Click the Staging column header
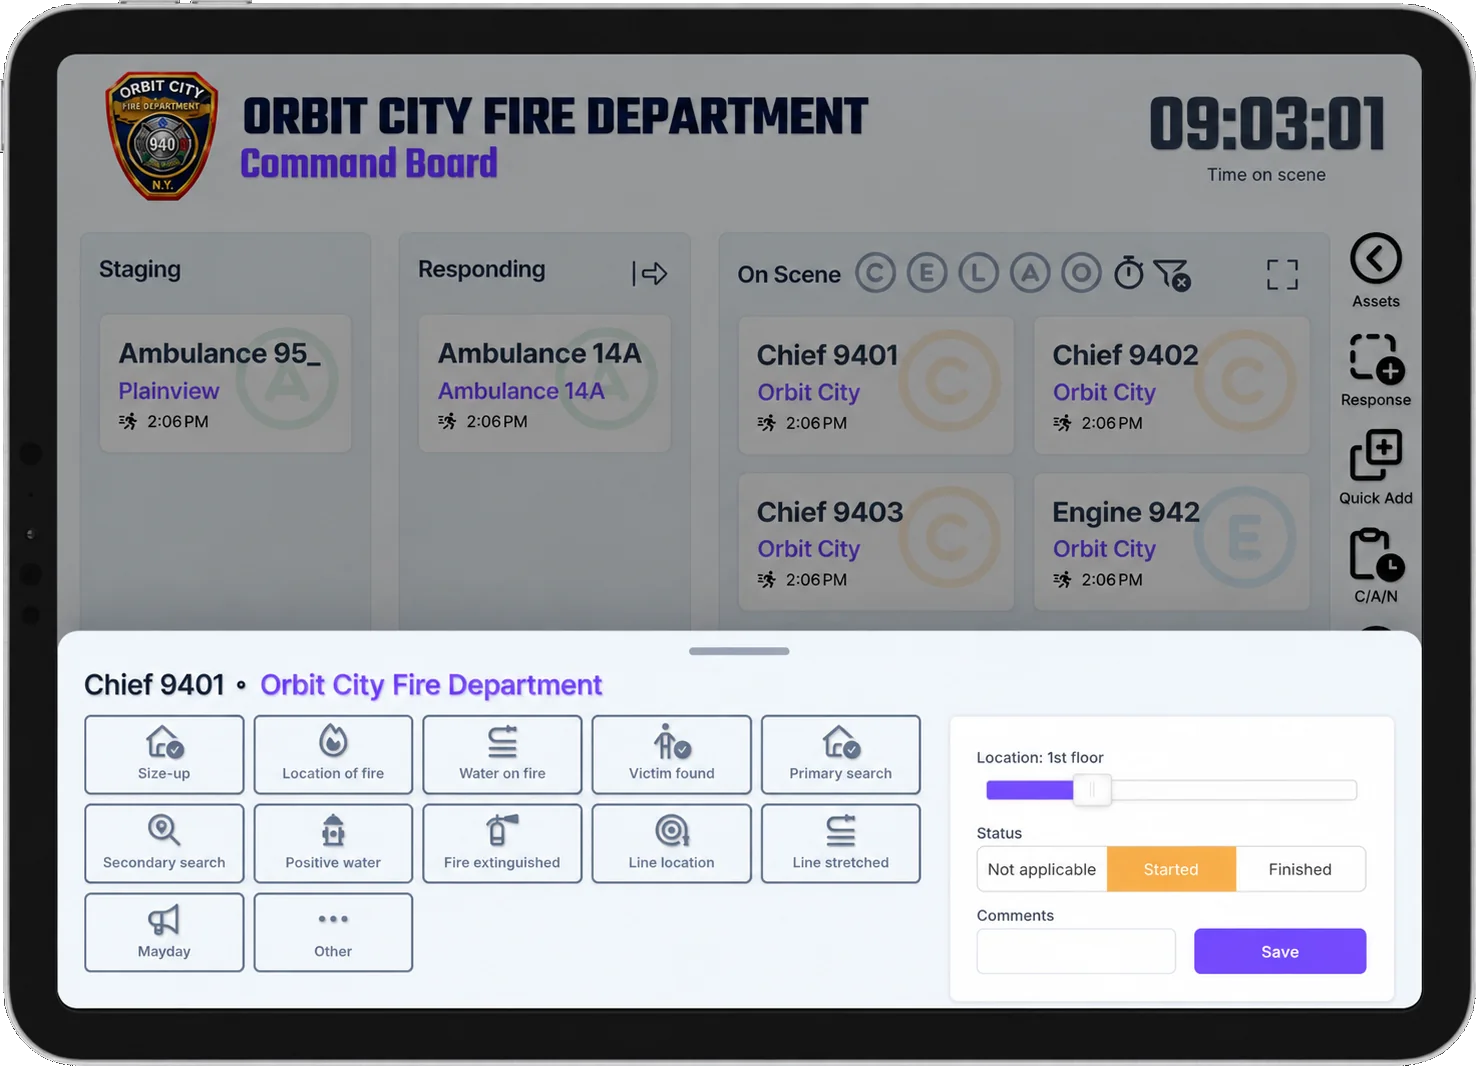Image resolution: width=1476 pixels, height=1066 pixels. point(140,269)
